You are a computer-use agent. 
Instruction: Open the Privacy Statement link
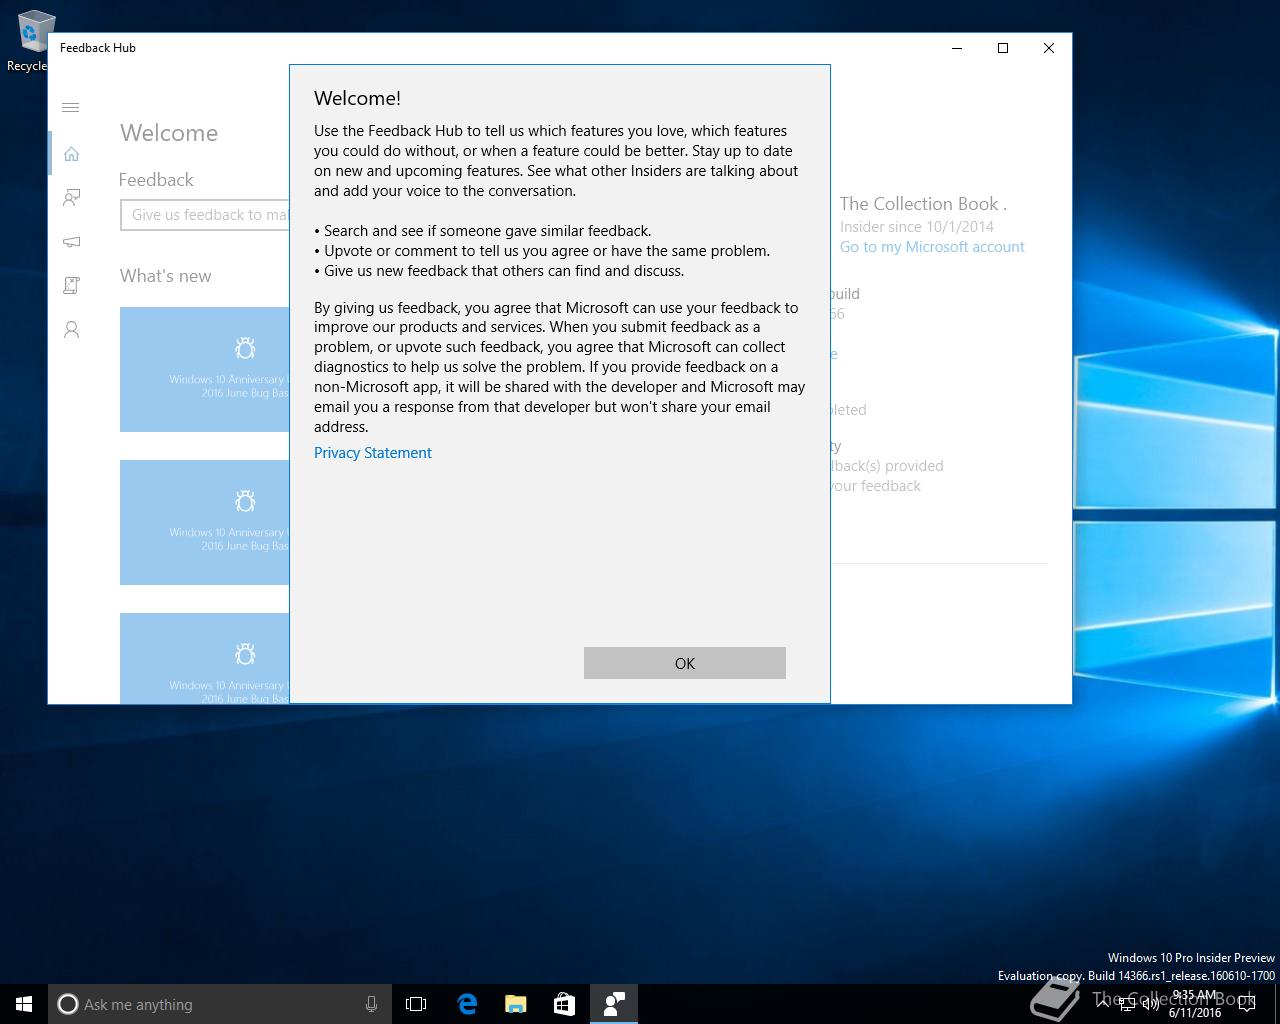373,453
